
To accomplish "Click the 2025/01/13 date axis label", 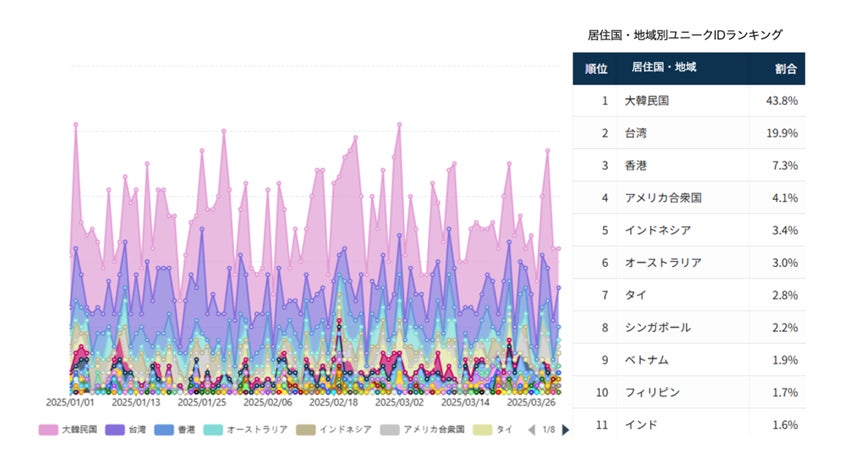I will (x=135, y=403).
